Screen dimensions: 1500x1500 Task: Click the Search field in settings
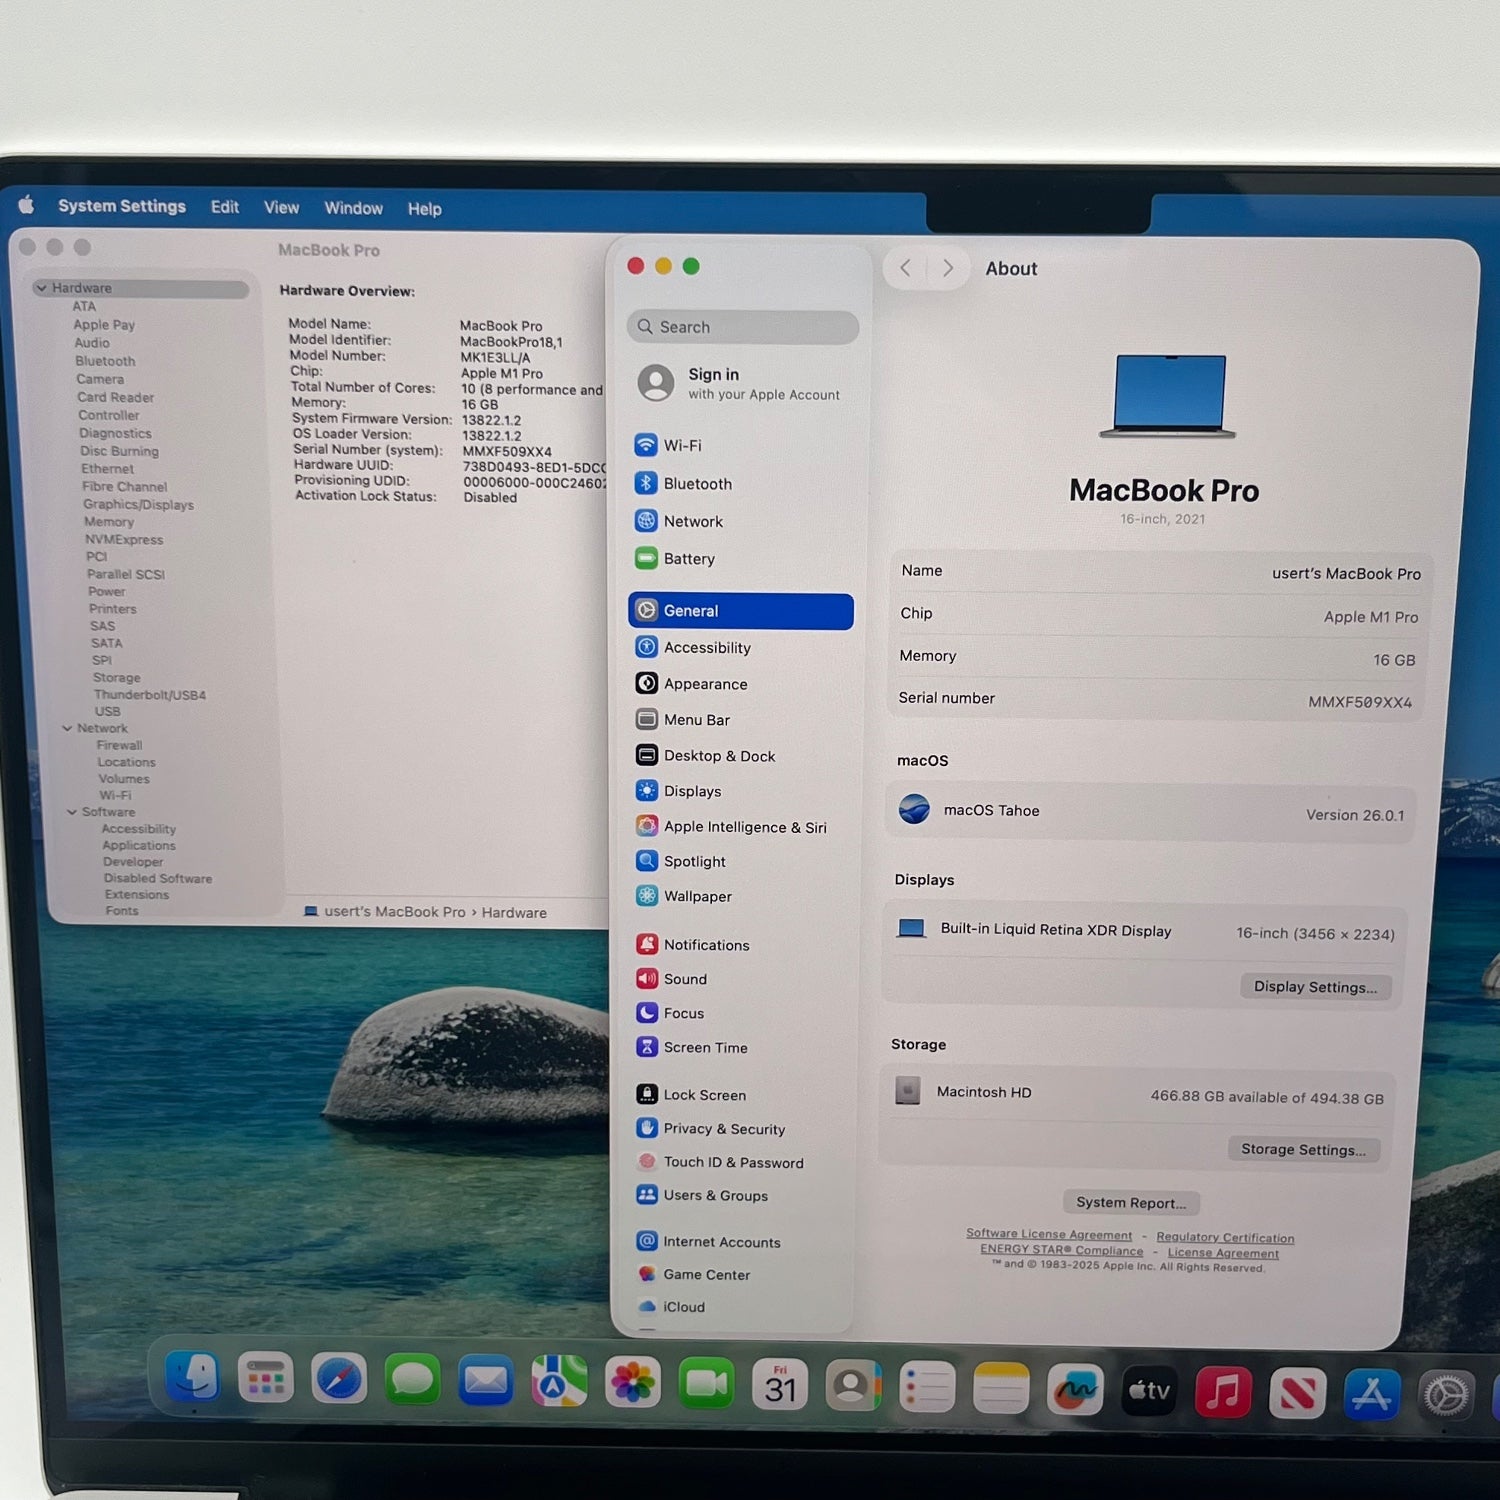click(742, 327)
